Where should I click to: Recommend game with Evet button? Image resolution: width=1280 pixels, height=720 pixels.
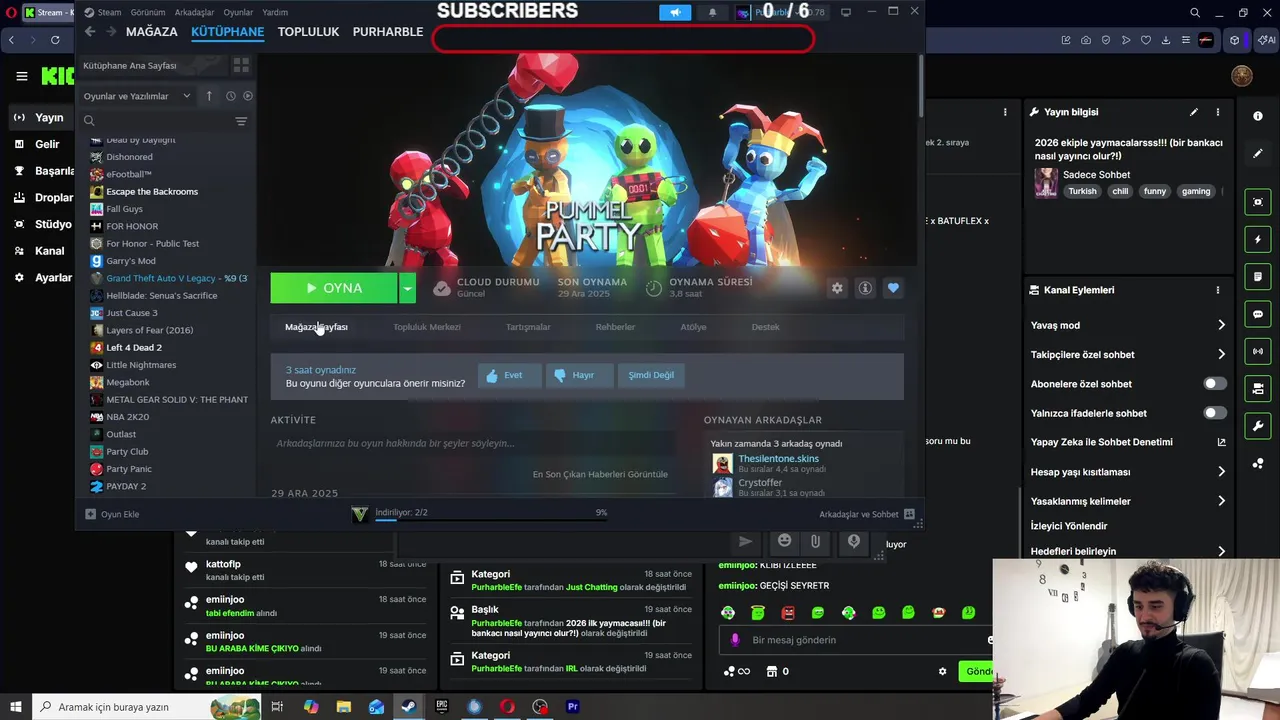pos(510,375)
